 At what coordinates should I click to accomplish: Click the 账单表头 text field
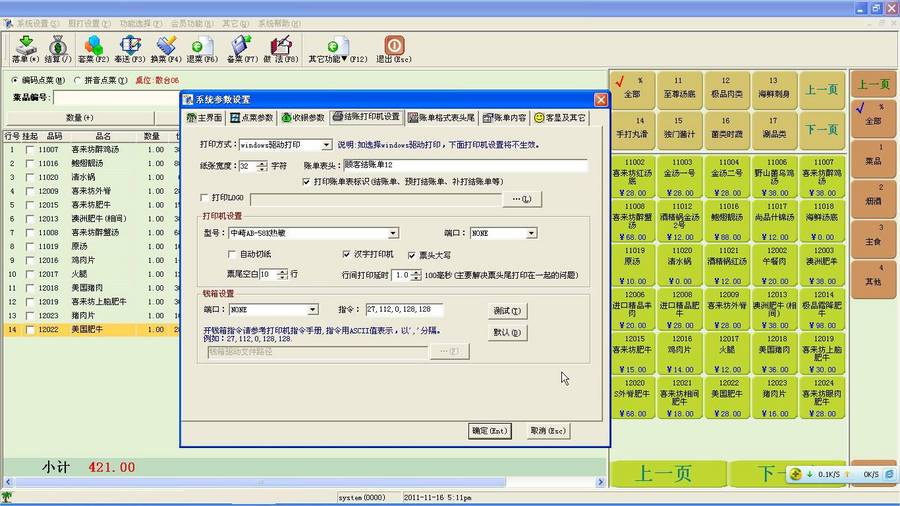(464, 166)
